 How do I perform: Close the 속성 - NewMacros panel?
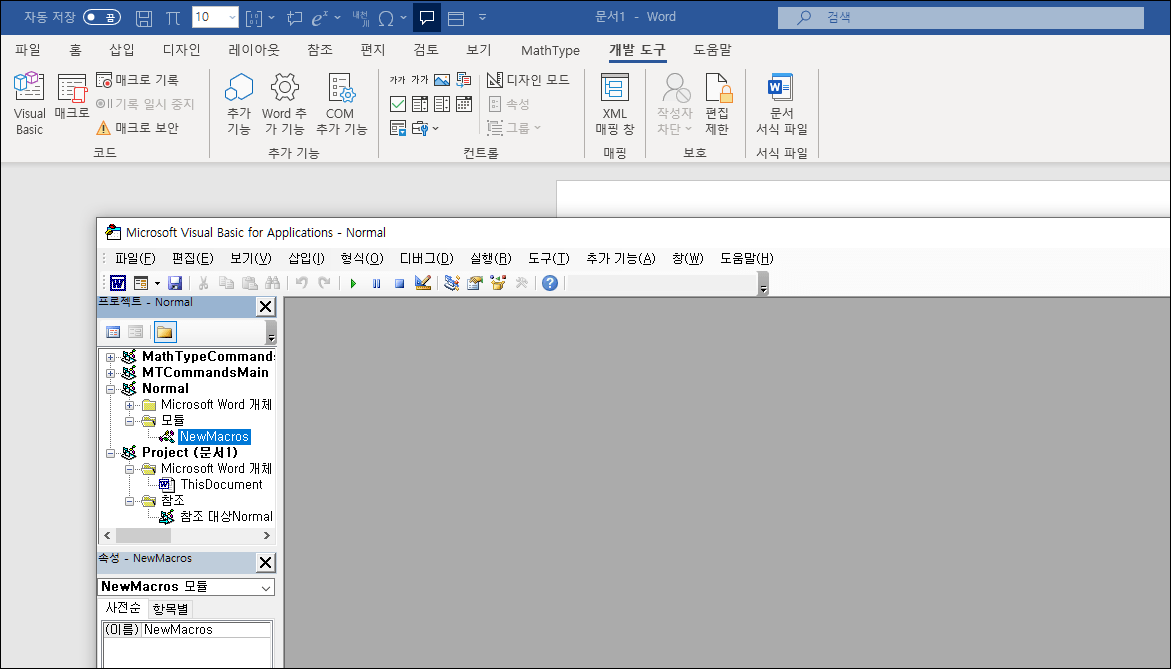265,562
